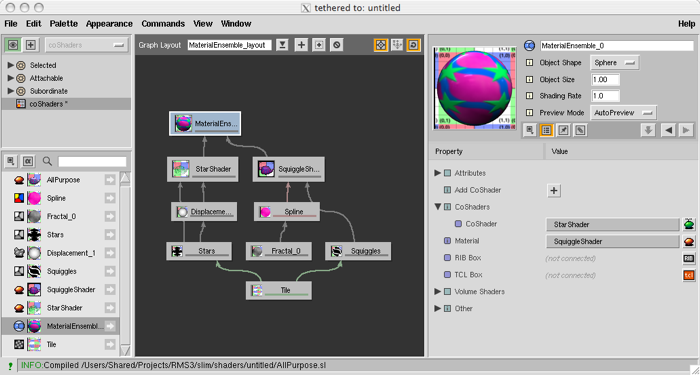Click the third button under the preview
Screen dimensions: 700x375
(x=563, y=130)
